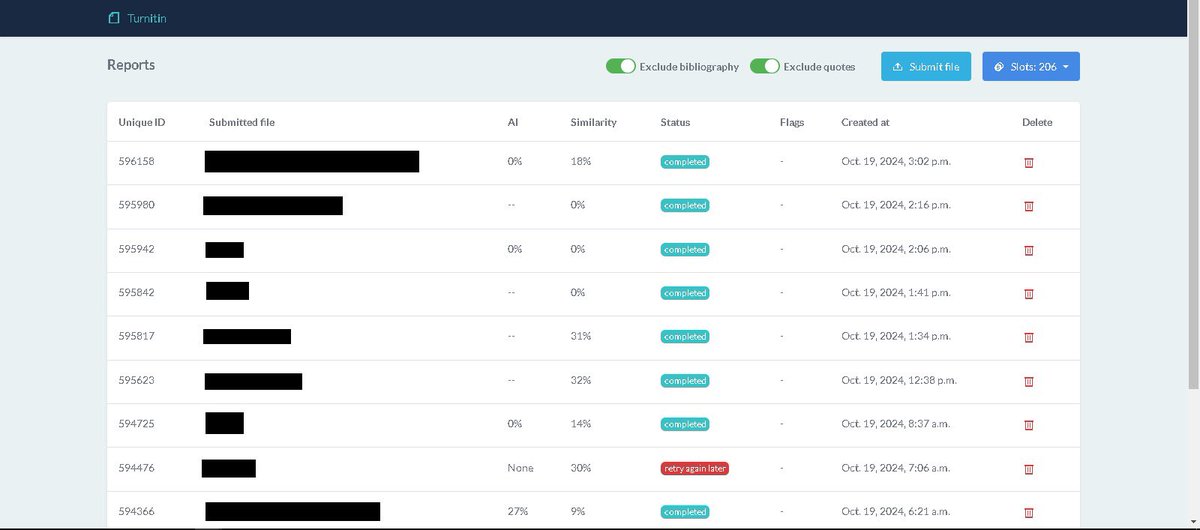Image resolution: width=1200 pixels, height=530 pixels.
Task: Click 31% similarity of report 595817
Action: (x=581, y=336)
